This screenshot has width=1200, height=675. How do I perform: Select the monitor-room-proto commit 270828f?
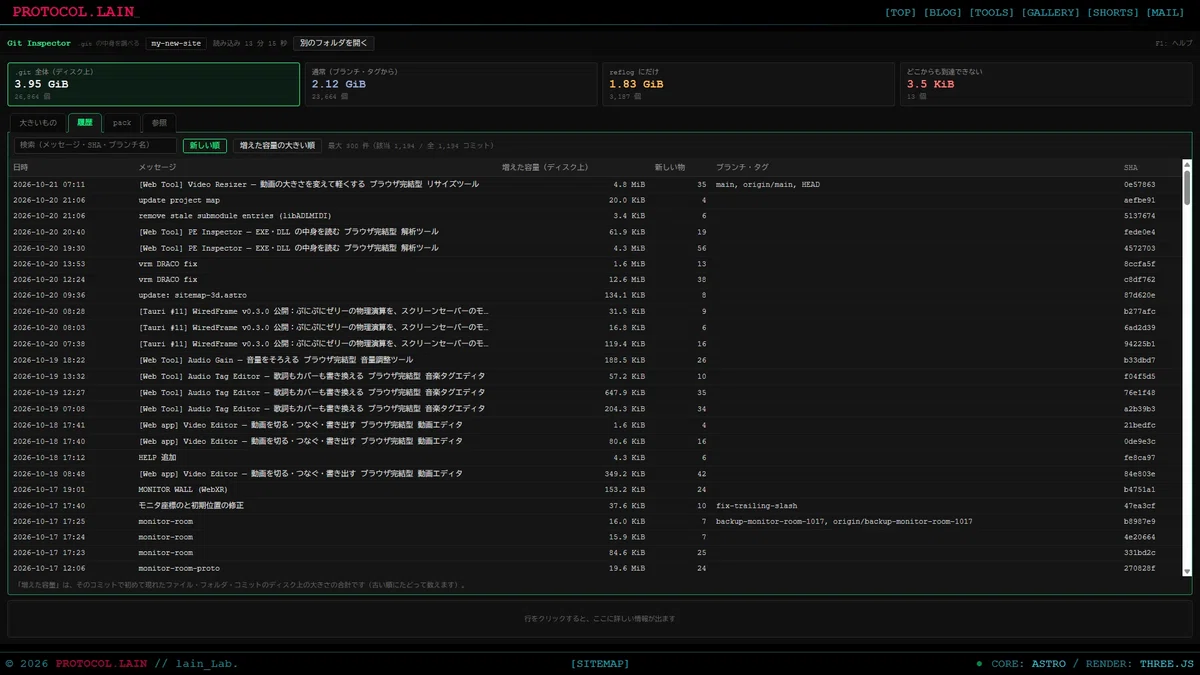click(595, 568)
